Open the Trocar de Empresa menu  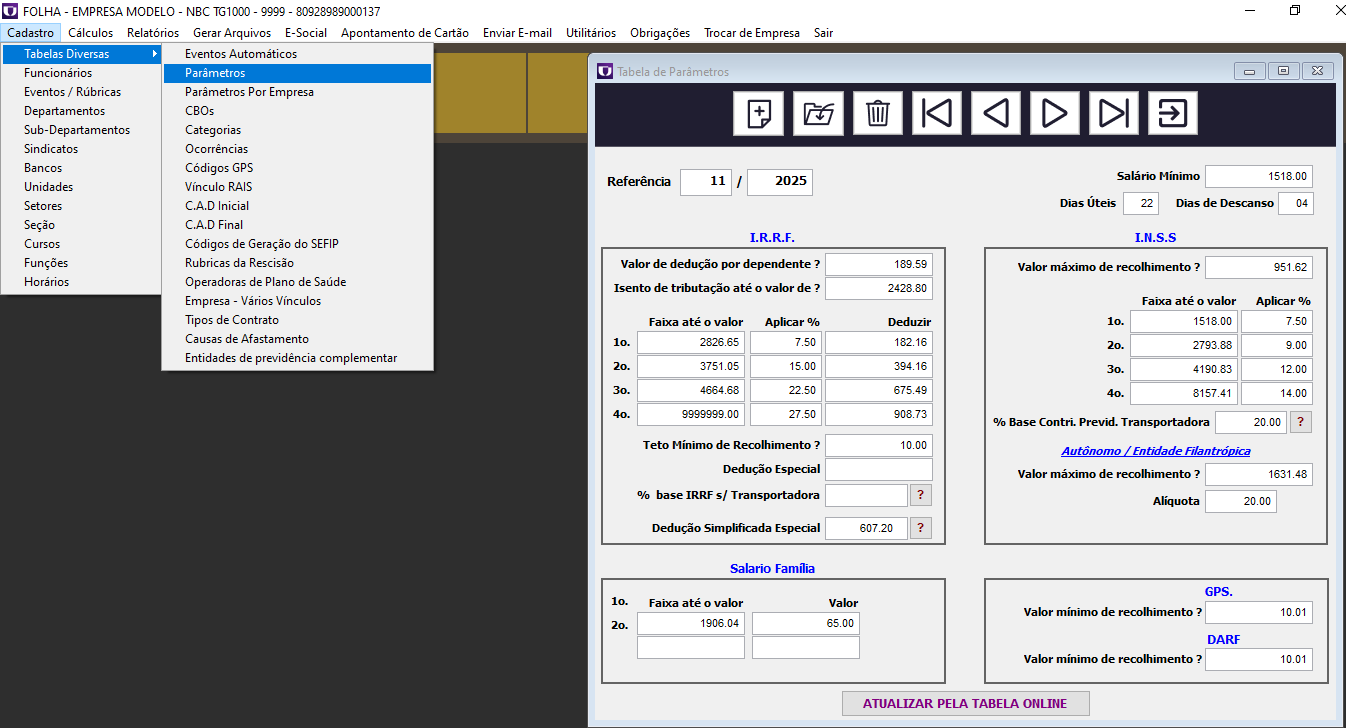click(752, 33)
